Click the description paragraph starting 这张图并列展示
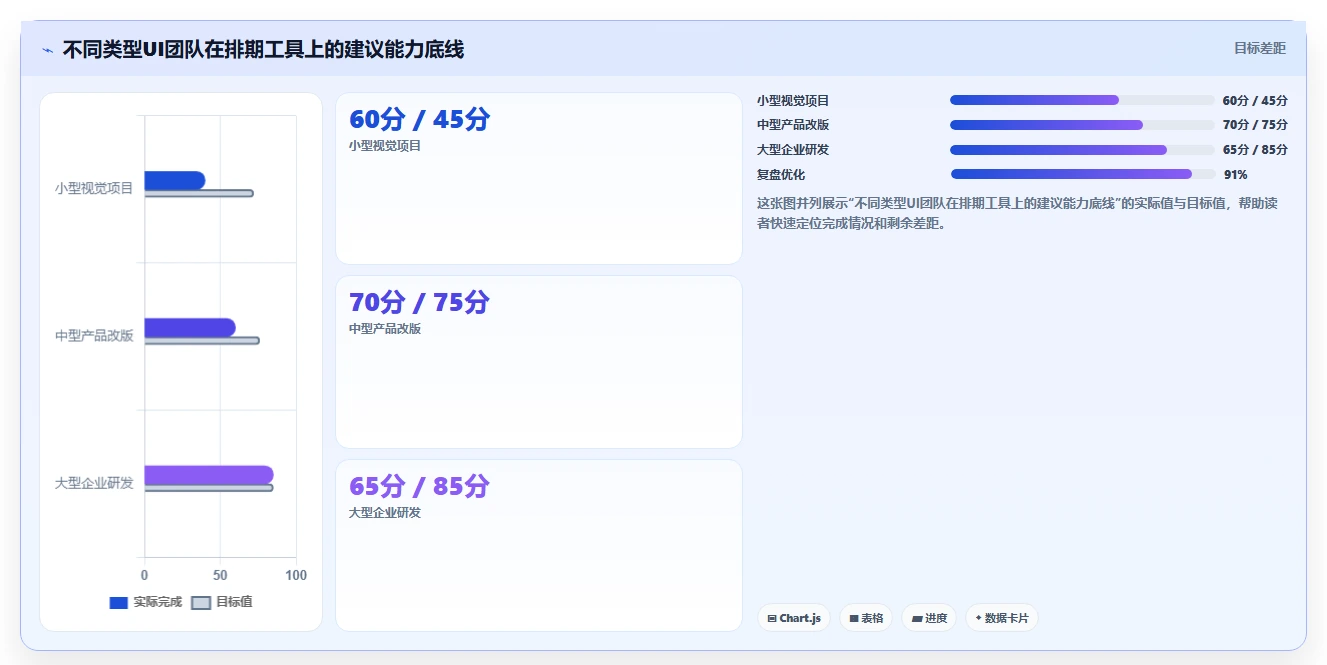This screenshot has width=1327, height=665. click(1017, 213)
